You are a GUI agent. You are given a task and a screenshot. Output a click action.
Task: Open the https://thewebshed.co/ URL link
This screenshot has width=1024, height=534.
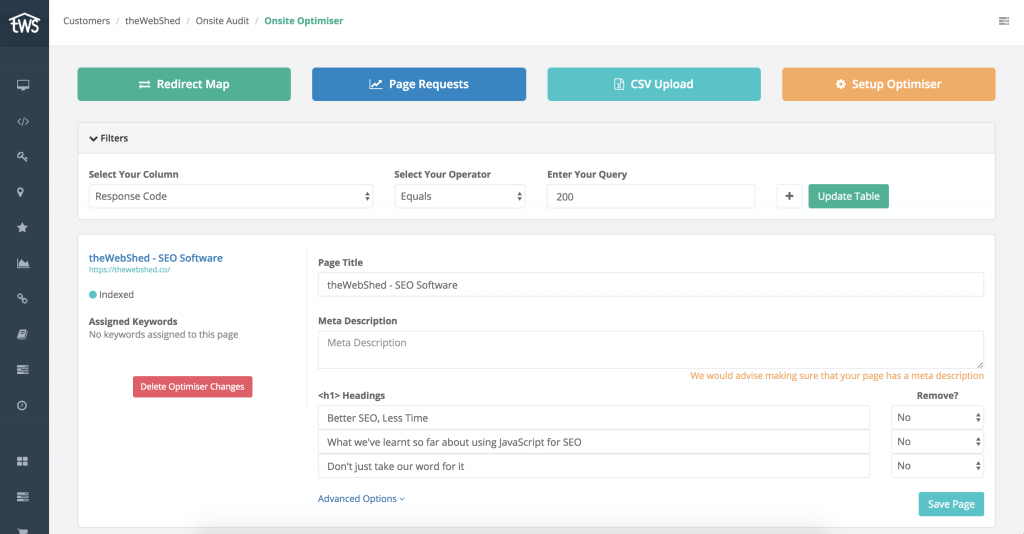point(129,270)
